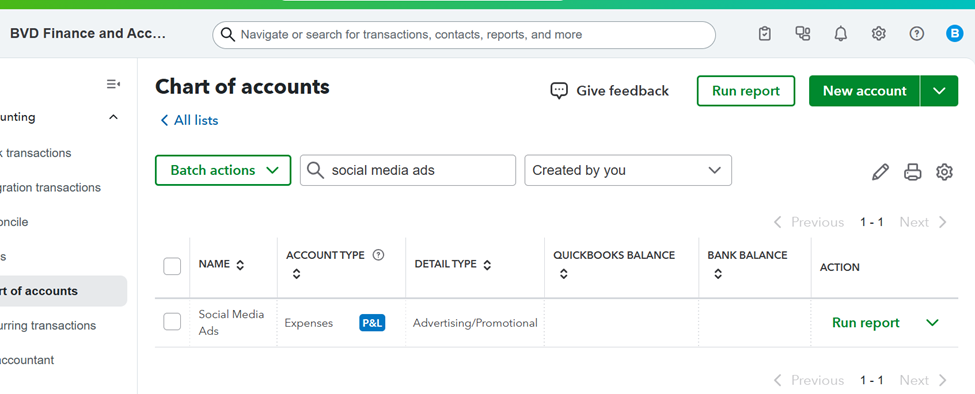
Task: Open Recurring transactions in sidebar
Action: coord(48,326)
